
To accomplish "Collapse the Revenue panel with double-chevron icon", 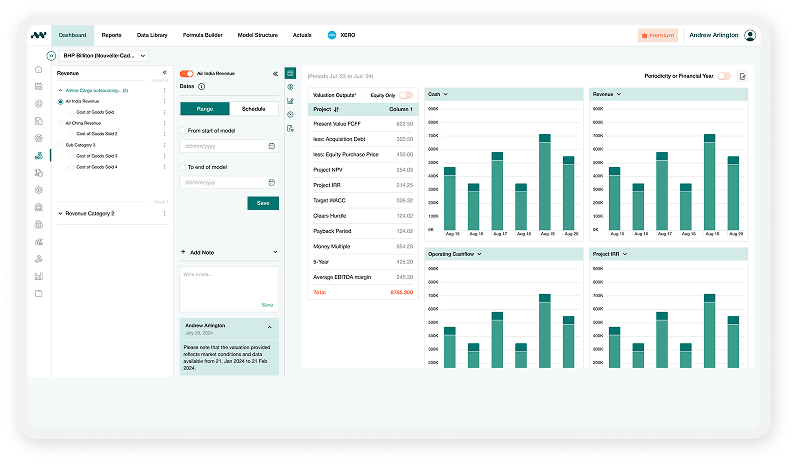I will click(164, 73).
